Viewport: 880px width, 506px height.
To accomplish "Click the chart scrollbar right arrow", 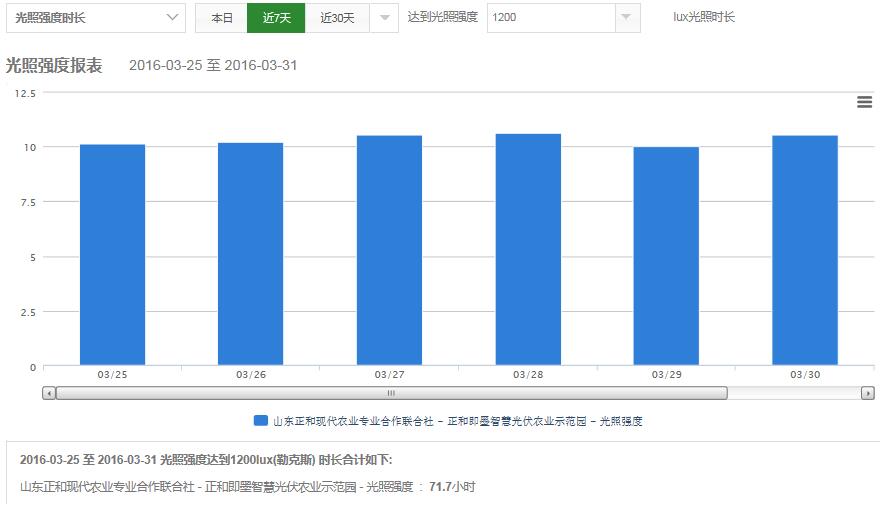I will [x=867, y=393].
